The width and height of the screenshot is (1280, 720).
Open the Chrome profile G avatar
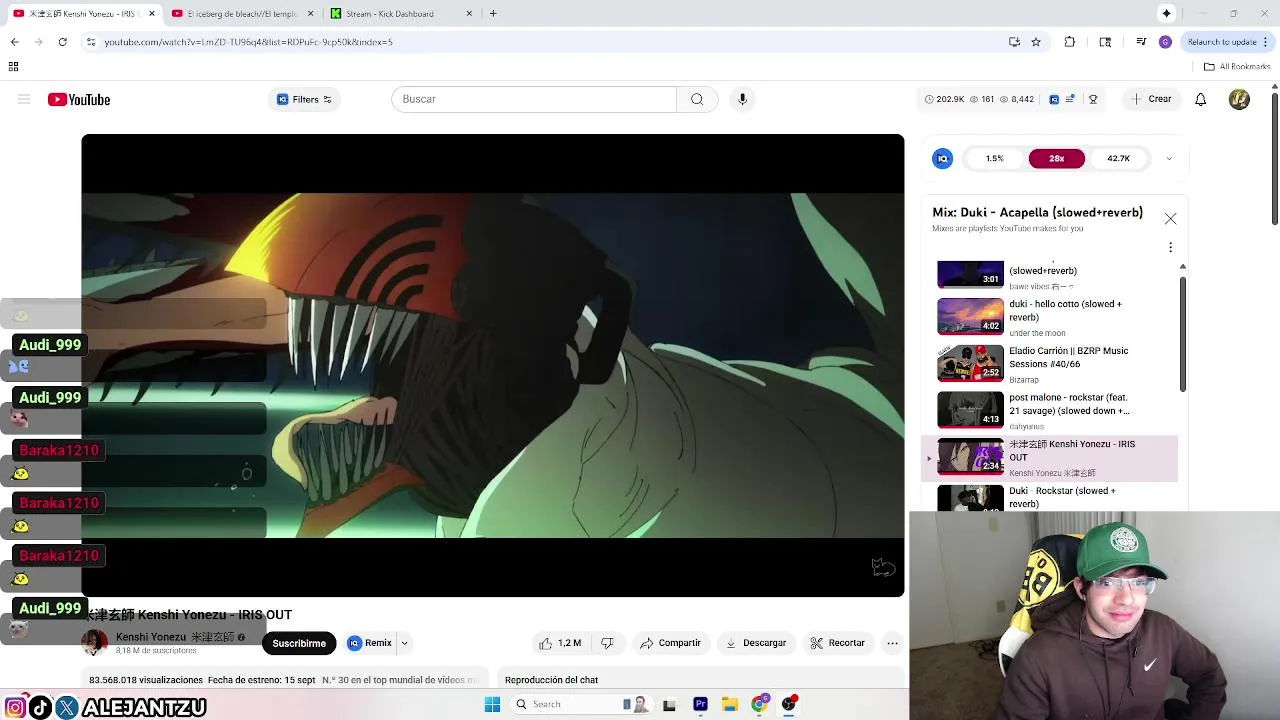click(1165, 42)
